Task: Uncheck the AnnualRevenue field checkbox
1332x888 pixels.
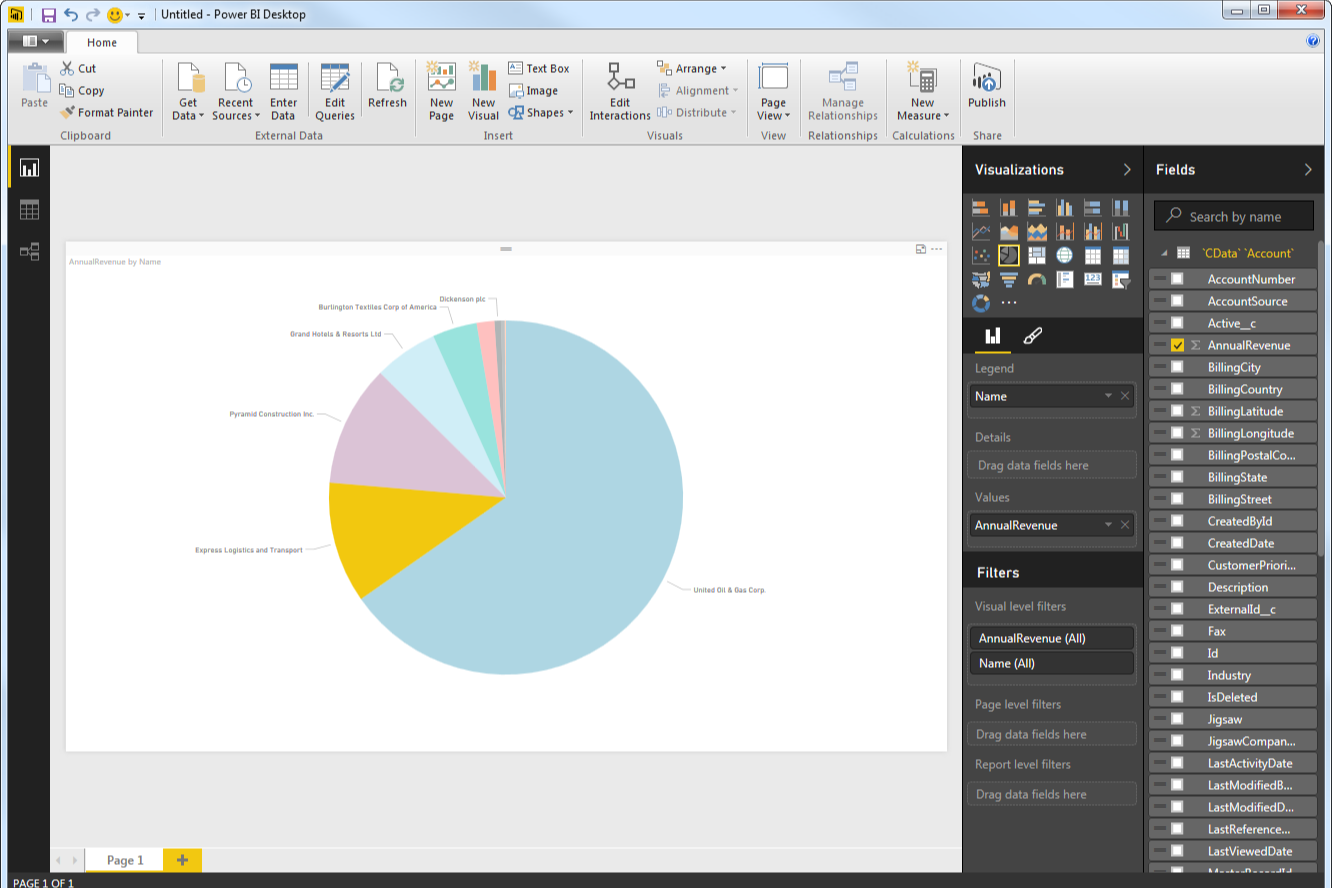Action: point(1177,345)
